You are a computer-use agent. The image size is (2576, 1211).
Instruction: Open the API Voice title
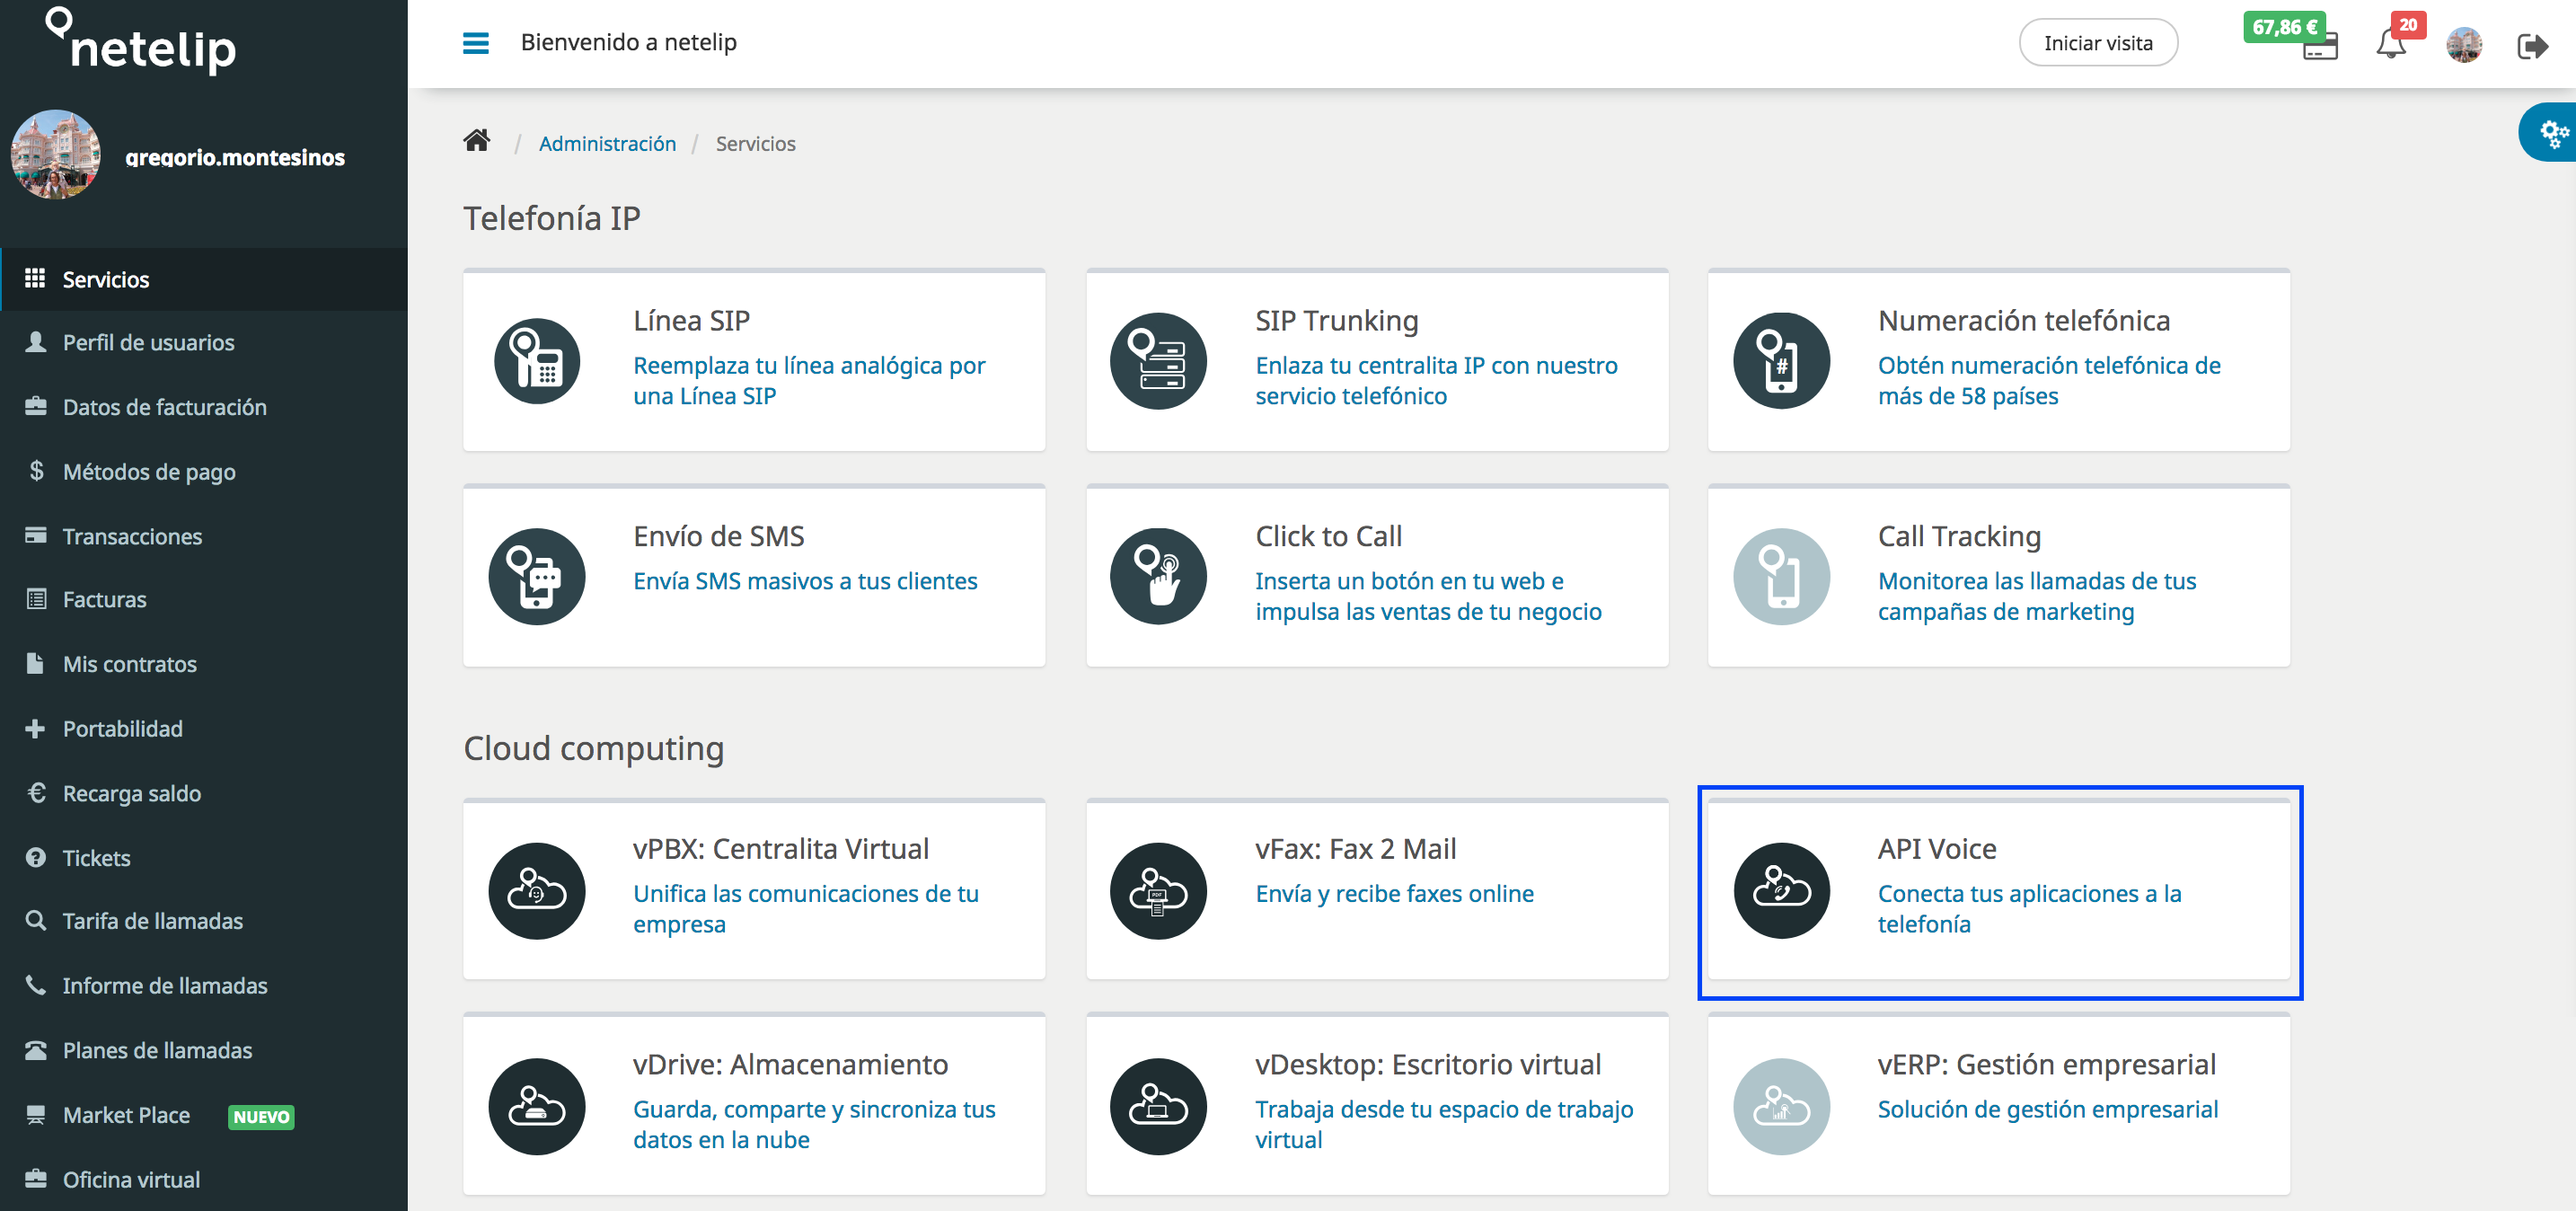(x=1937, y=848)
